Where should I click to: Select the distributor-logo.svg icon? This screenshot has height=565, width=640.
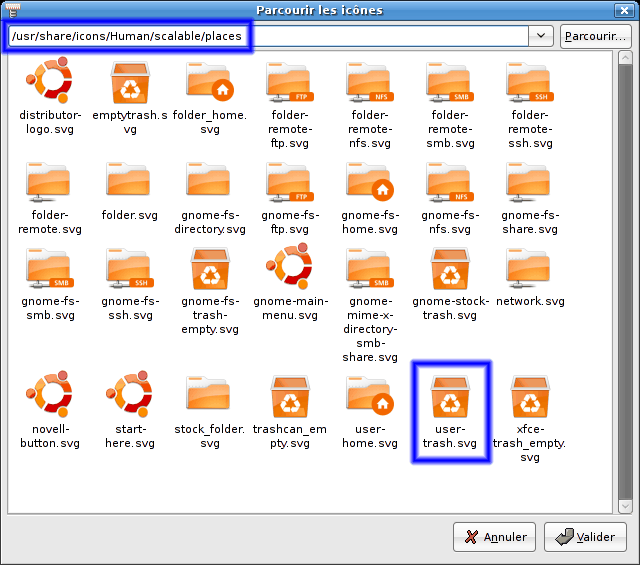50,80
